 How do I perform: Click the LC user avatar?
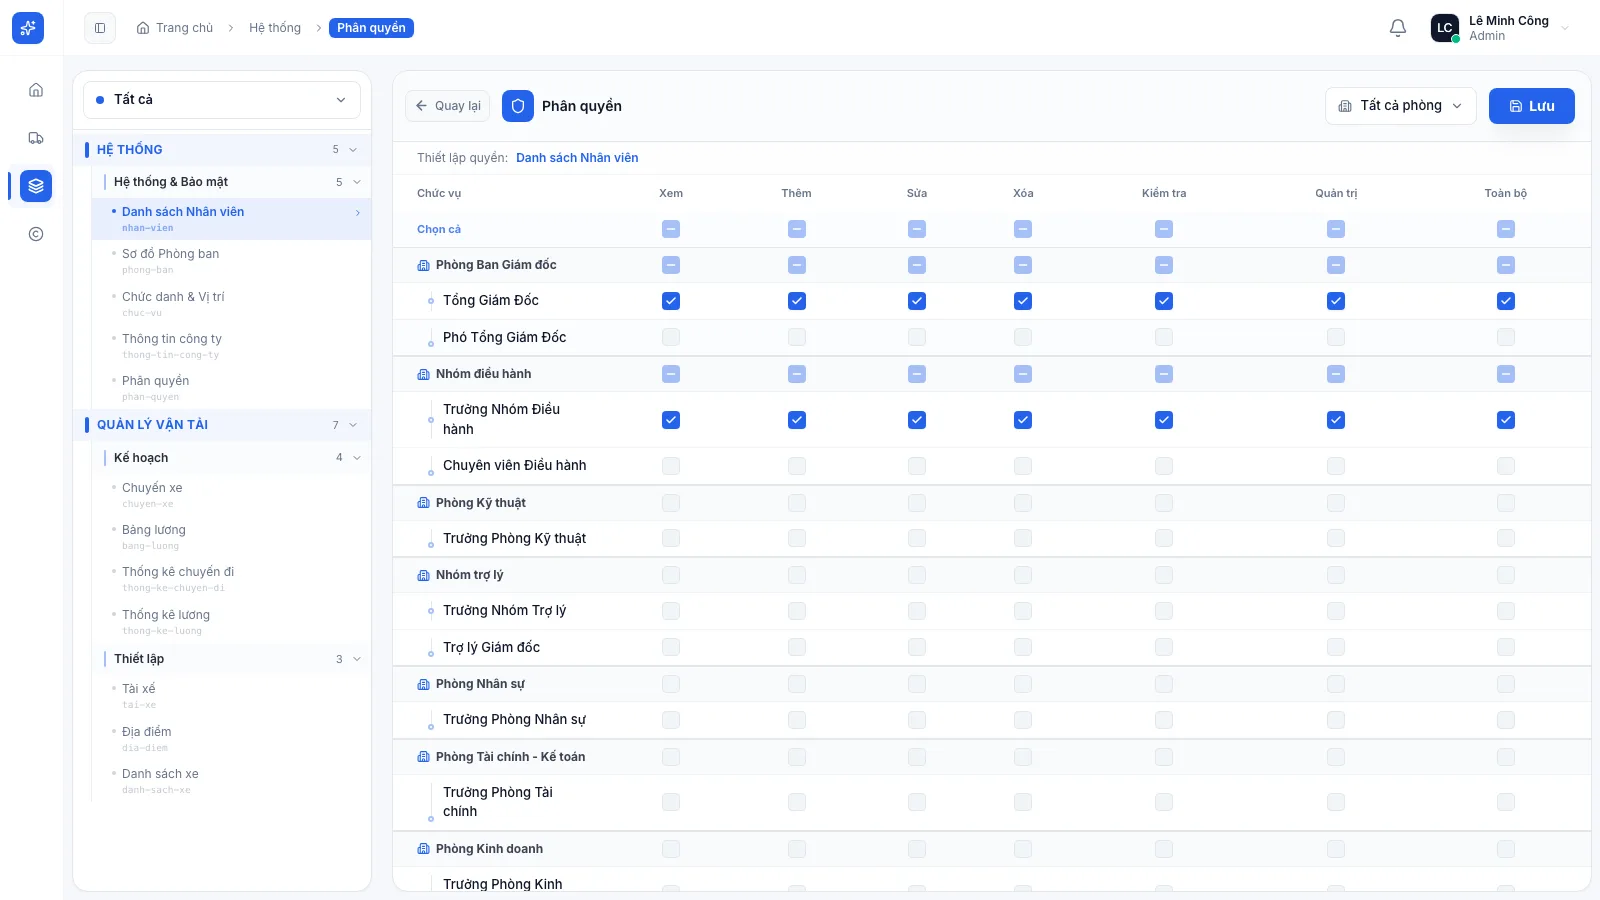click(1445, 28)
